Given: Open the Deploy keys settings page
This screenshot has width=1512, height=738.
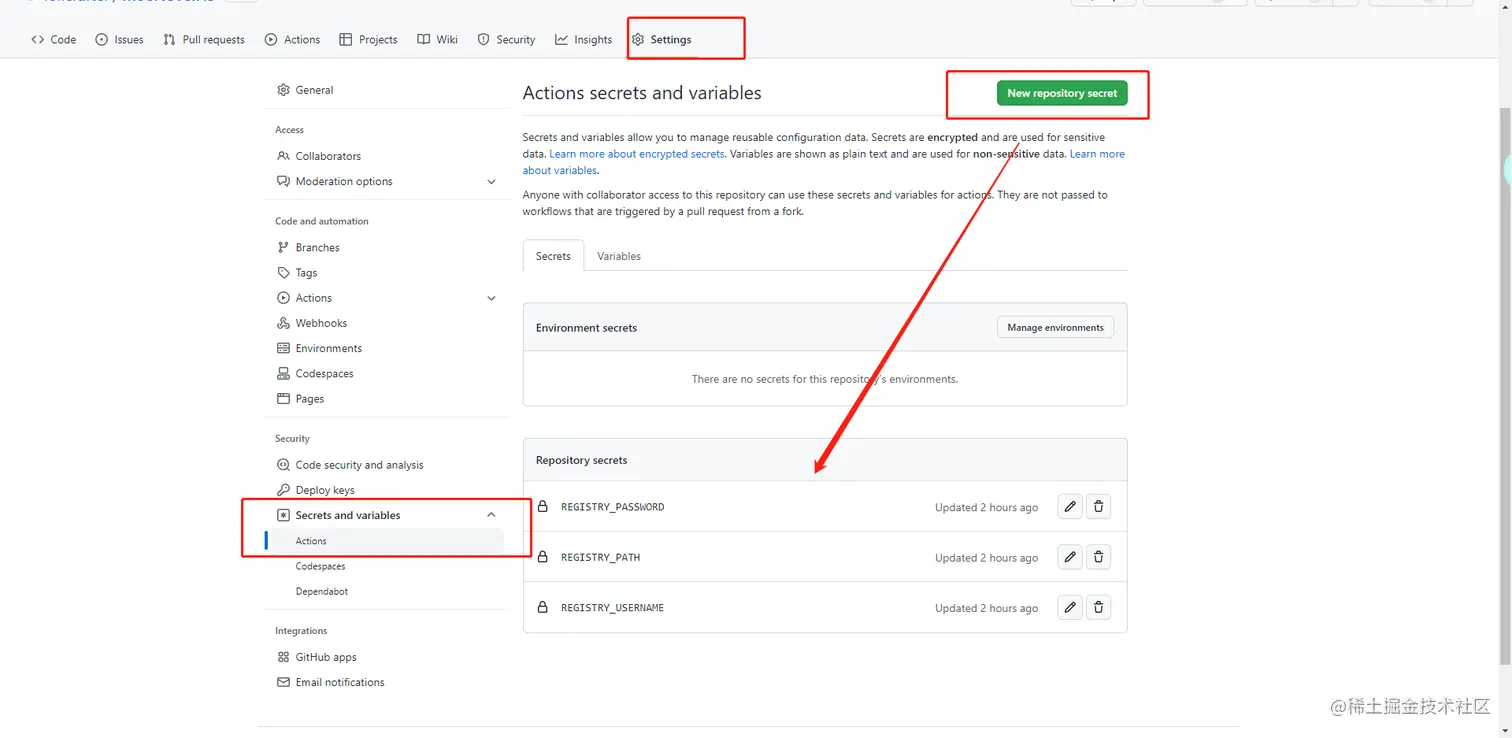Looking at the screenshot, I should [325, 490].
